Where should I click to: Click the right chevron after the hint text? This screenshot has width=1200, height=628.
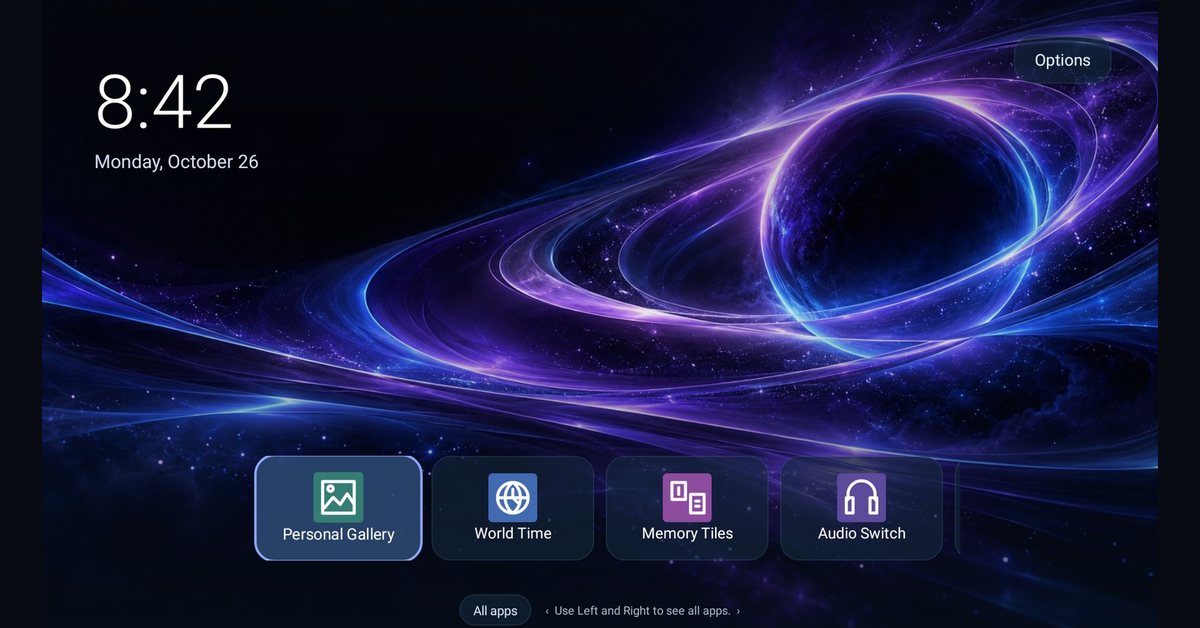(x=738, y=610)
